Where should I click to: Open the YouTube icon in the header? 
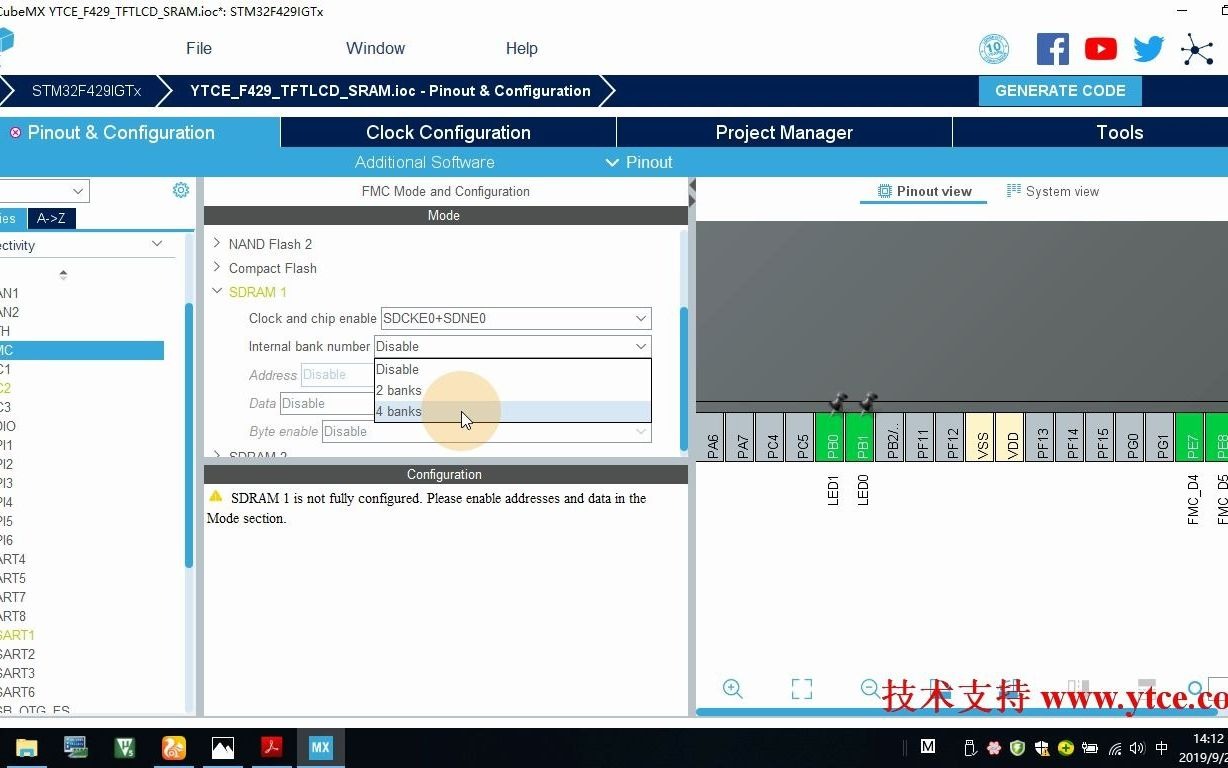(x=1100, y=48)
